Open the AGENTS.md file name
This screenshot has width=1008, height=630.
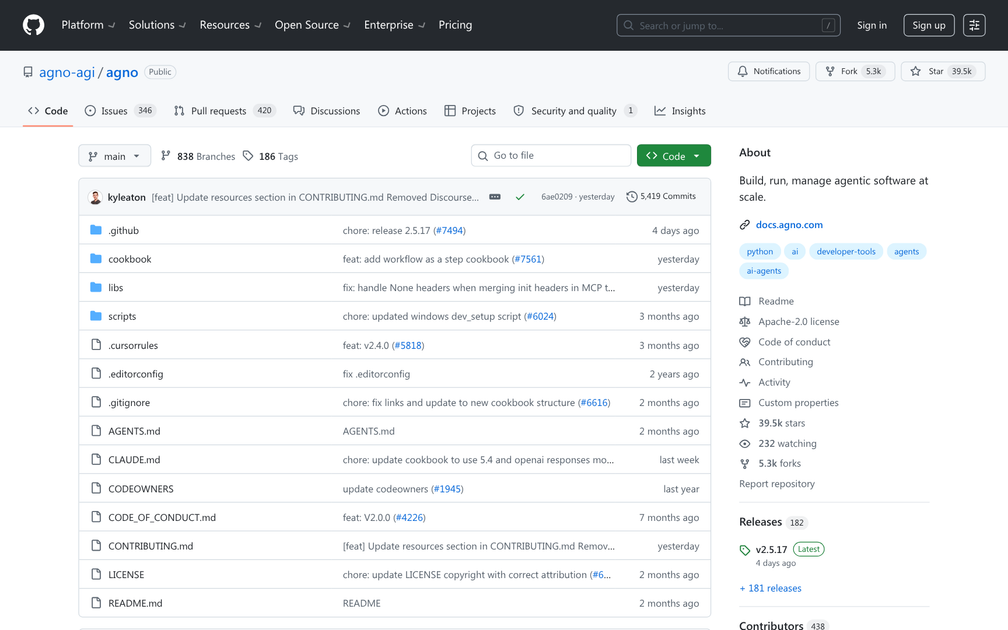point(134,431)
